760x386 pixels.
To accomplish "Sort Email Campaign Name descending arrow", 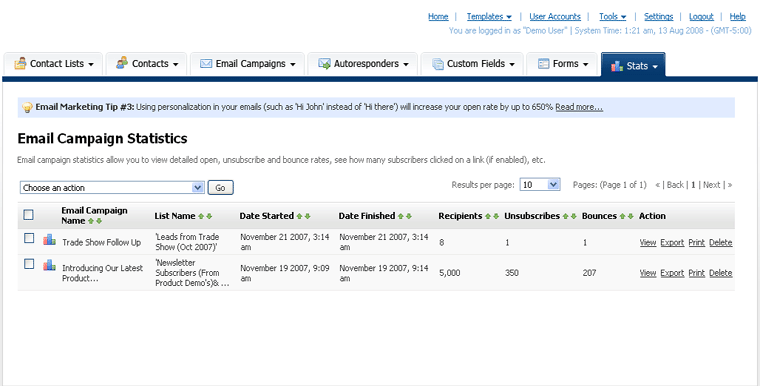I will (x=99, y=221).
